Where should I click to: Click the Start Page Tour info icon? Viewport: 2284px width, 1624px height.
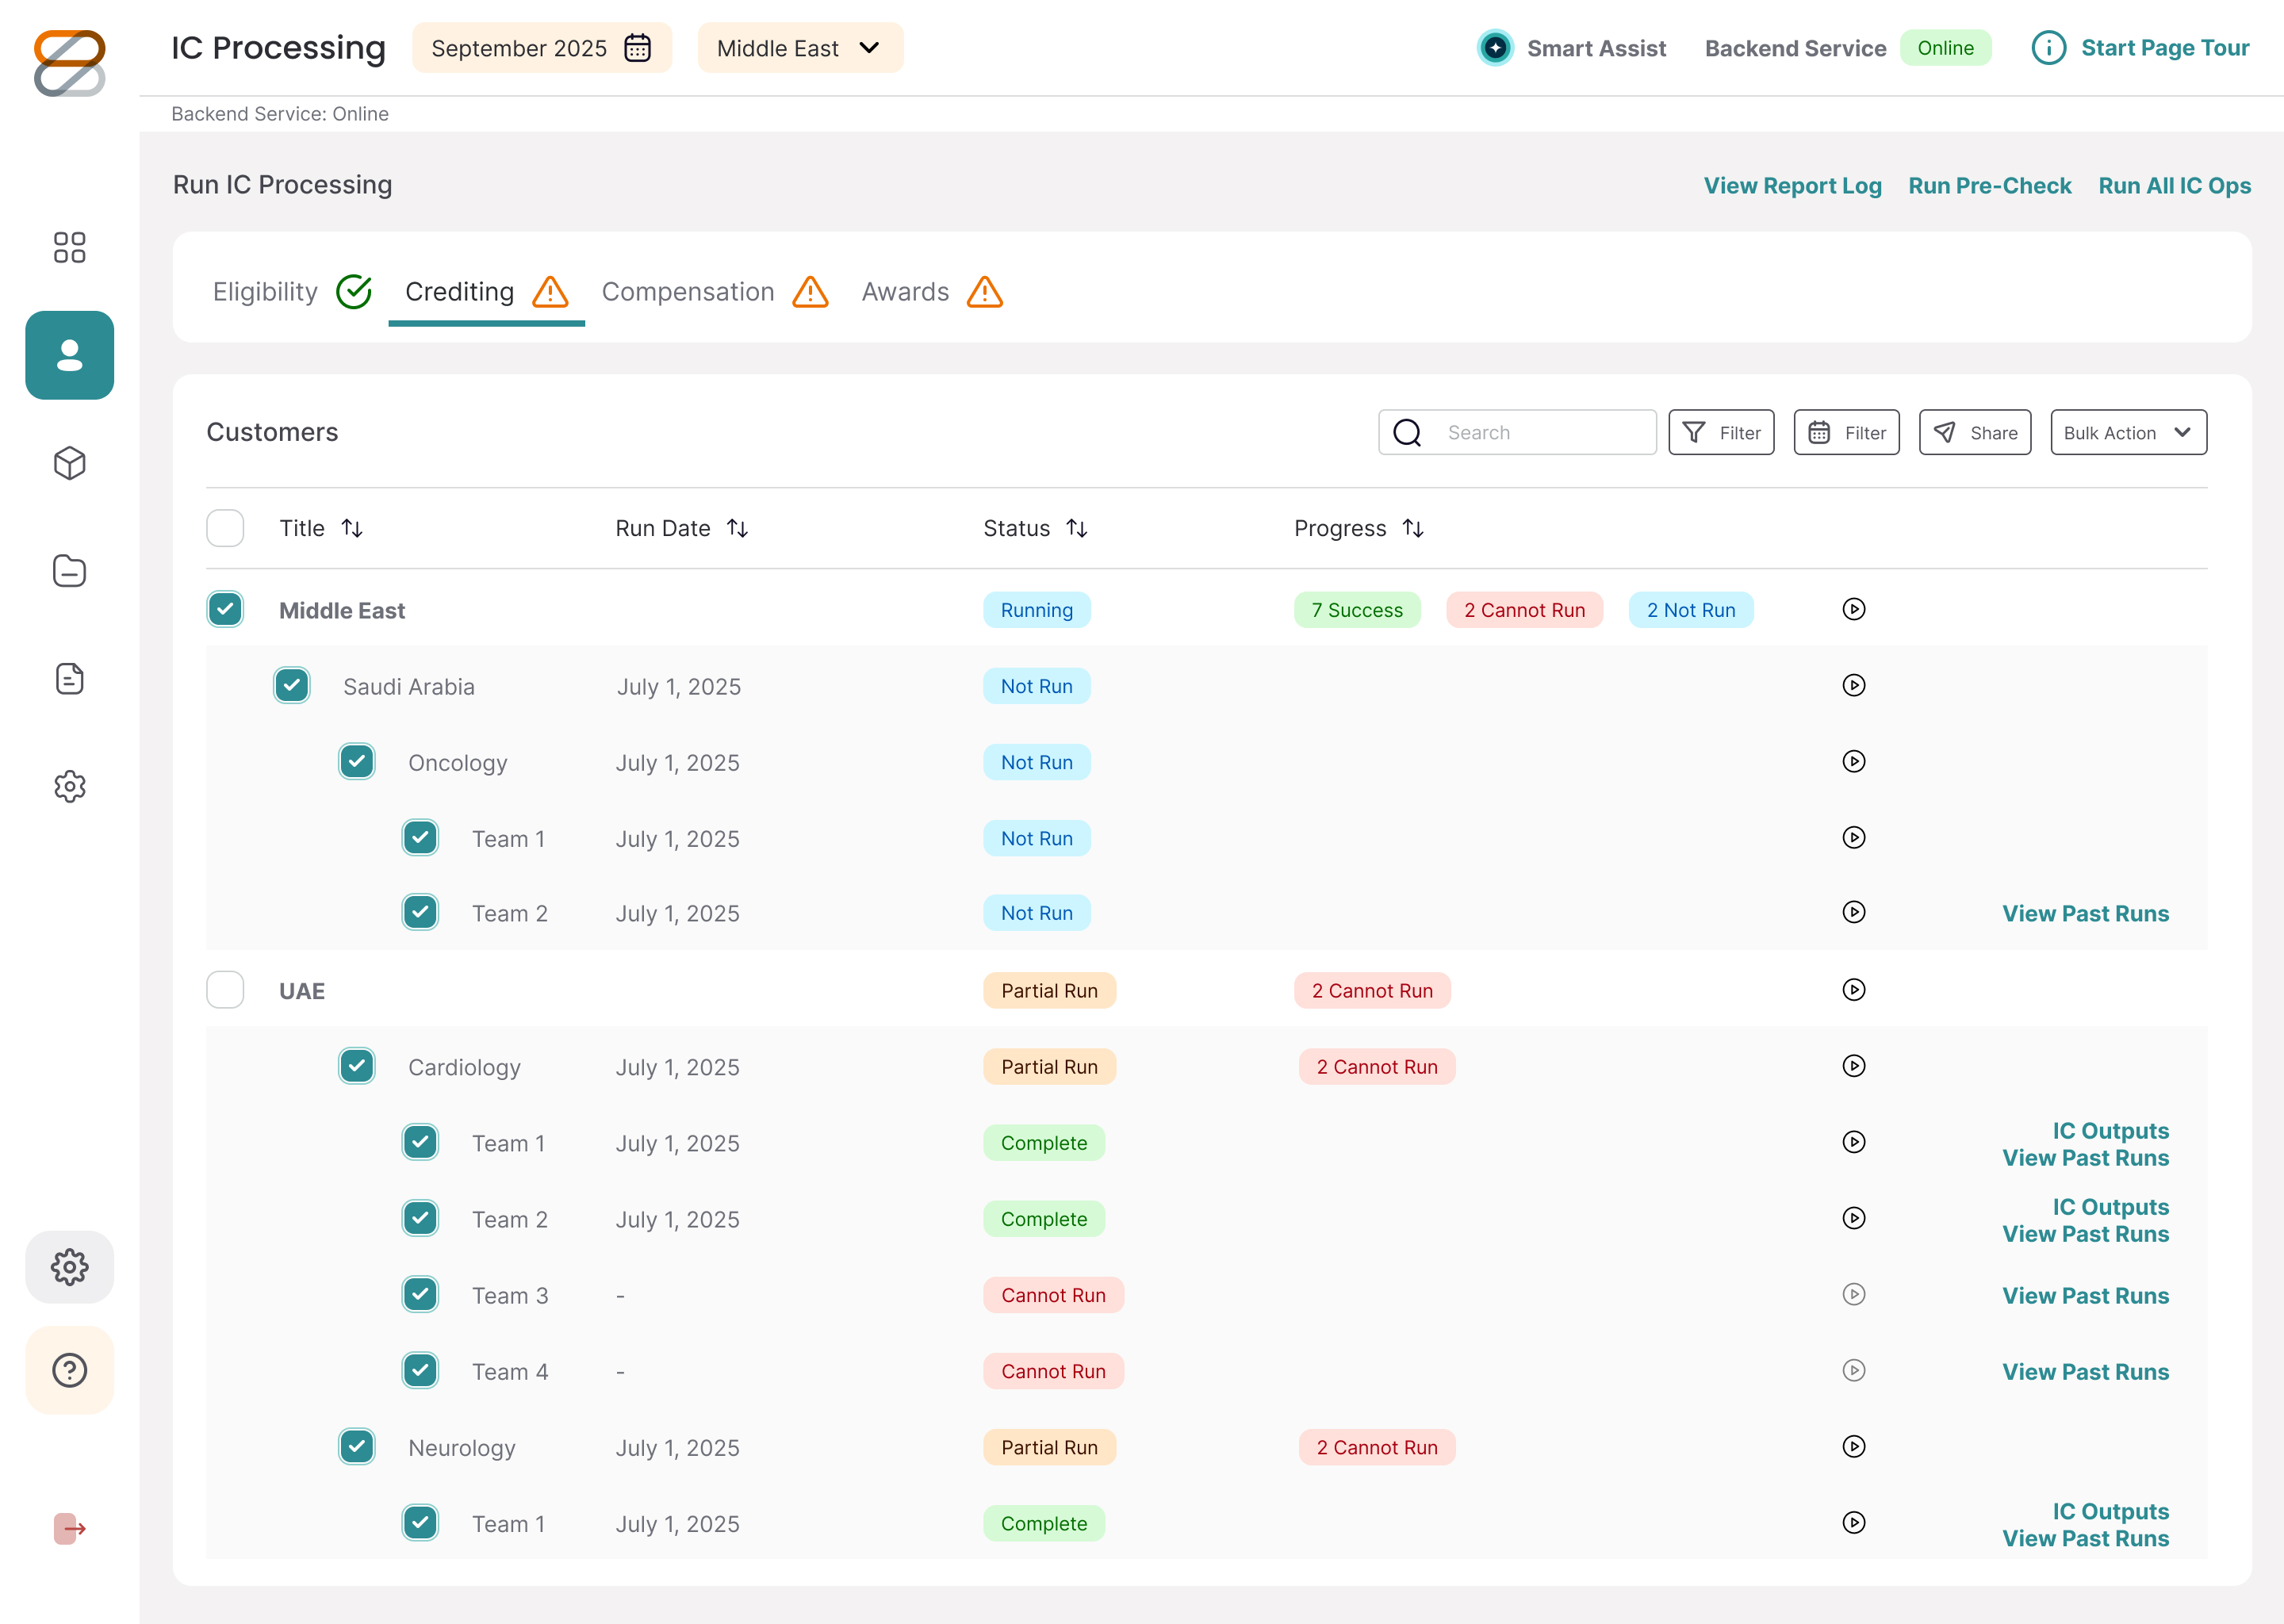tap(2048, 48)
